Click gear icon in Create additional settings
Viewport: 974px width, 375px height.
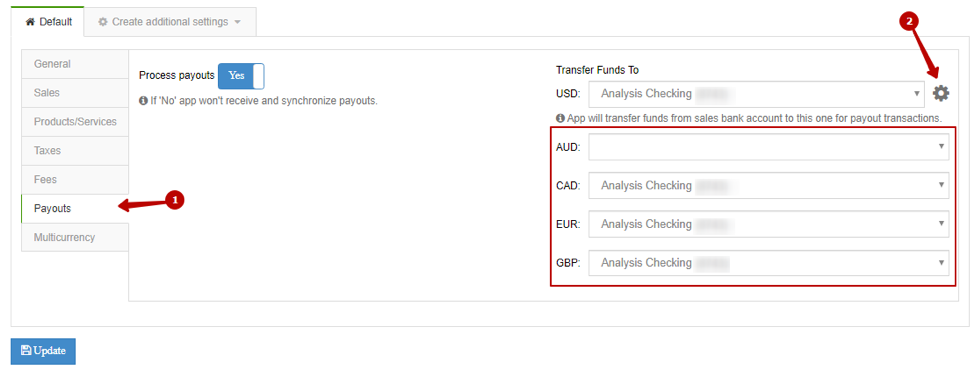(x=103, y=22)
